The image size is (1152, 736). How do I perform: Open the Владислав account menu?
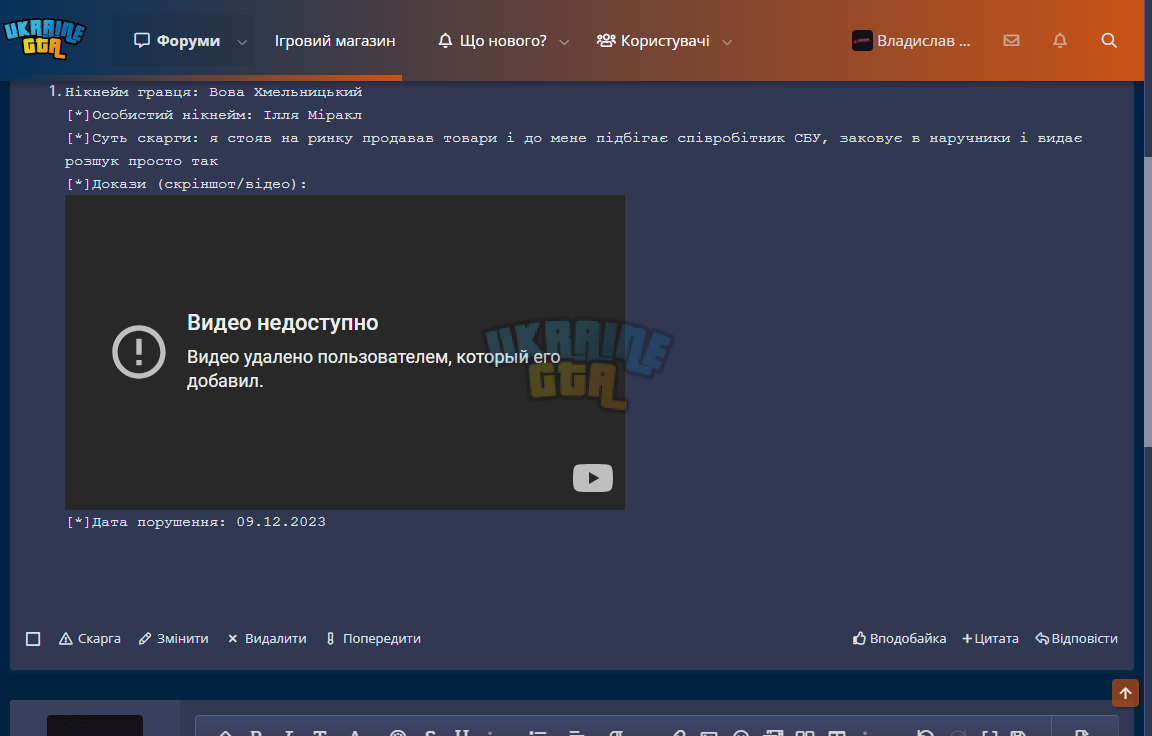point(911,41)
